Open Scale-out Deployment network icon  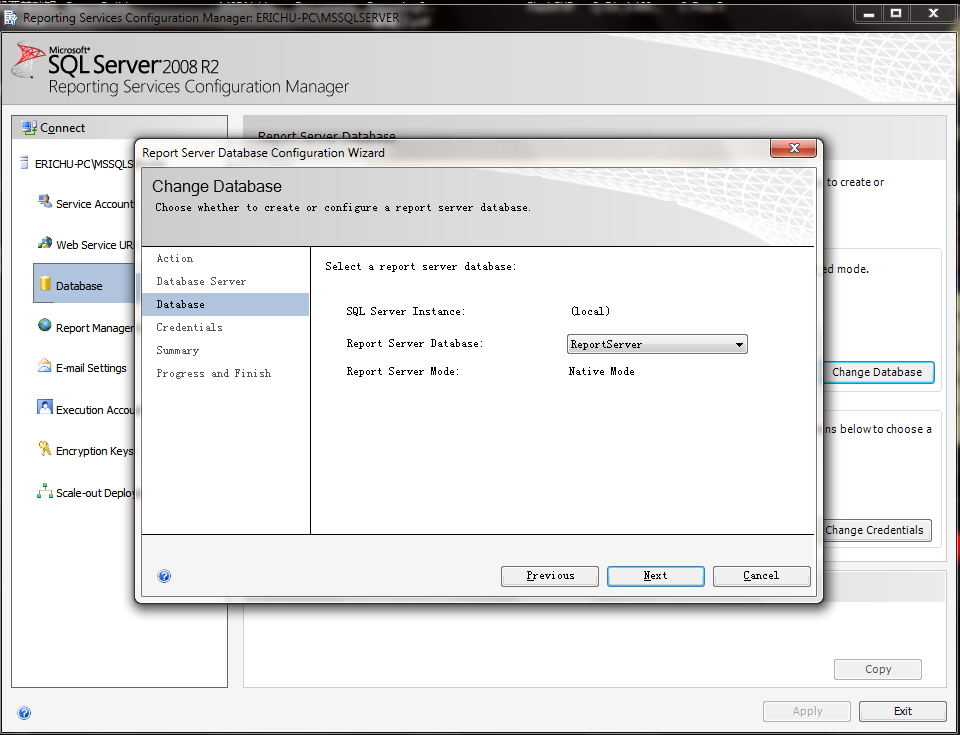click(x=45, y=491)
